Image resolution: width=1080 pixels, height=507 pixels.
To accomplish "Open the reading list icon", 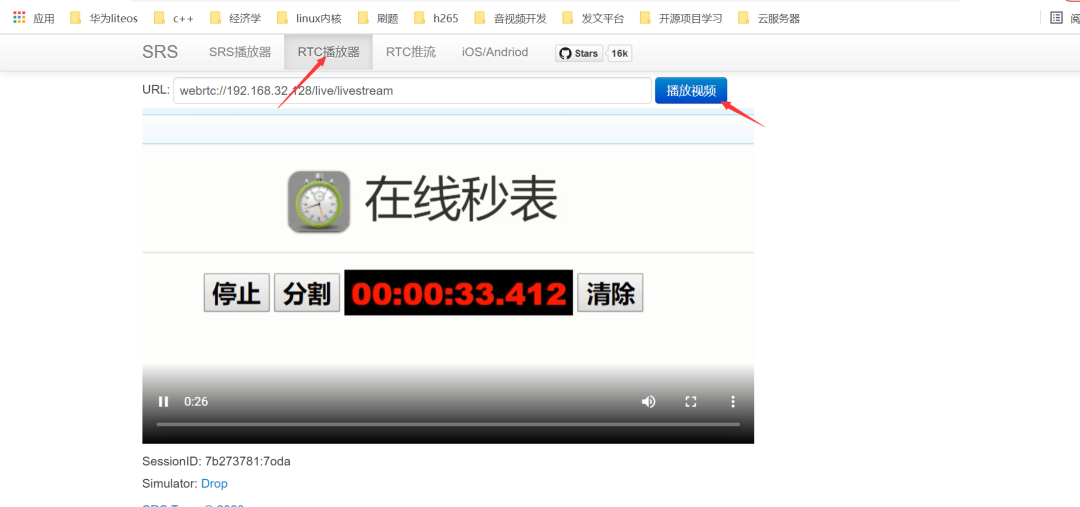I will tap(1057, 18).
